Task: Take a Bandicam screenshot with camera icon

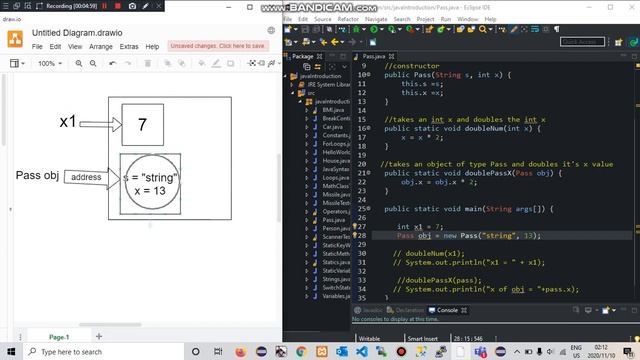Action: (132, 6)
